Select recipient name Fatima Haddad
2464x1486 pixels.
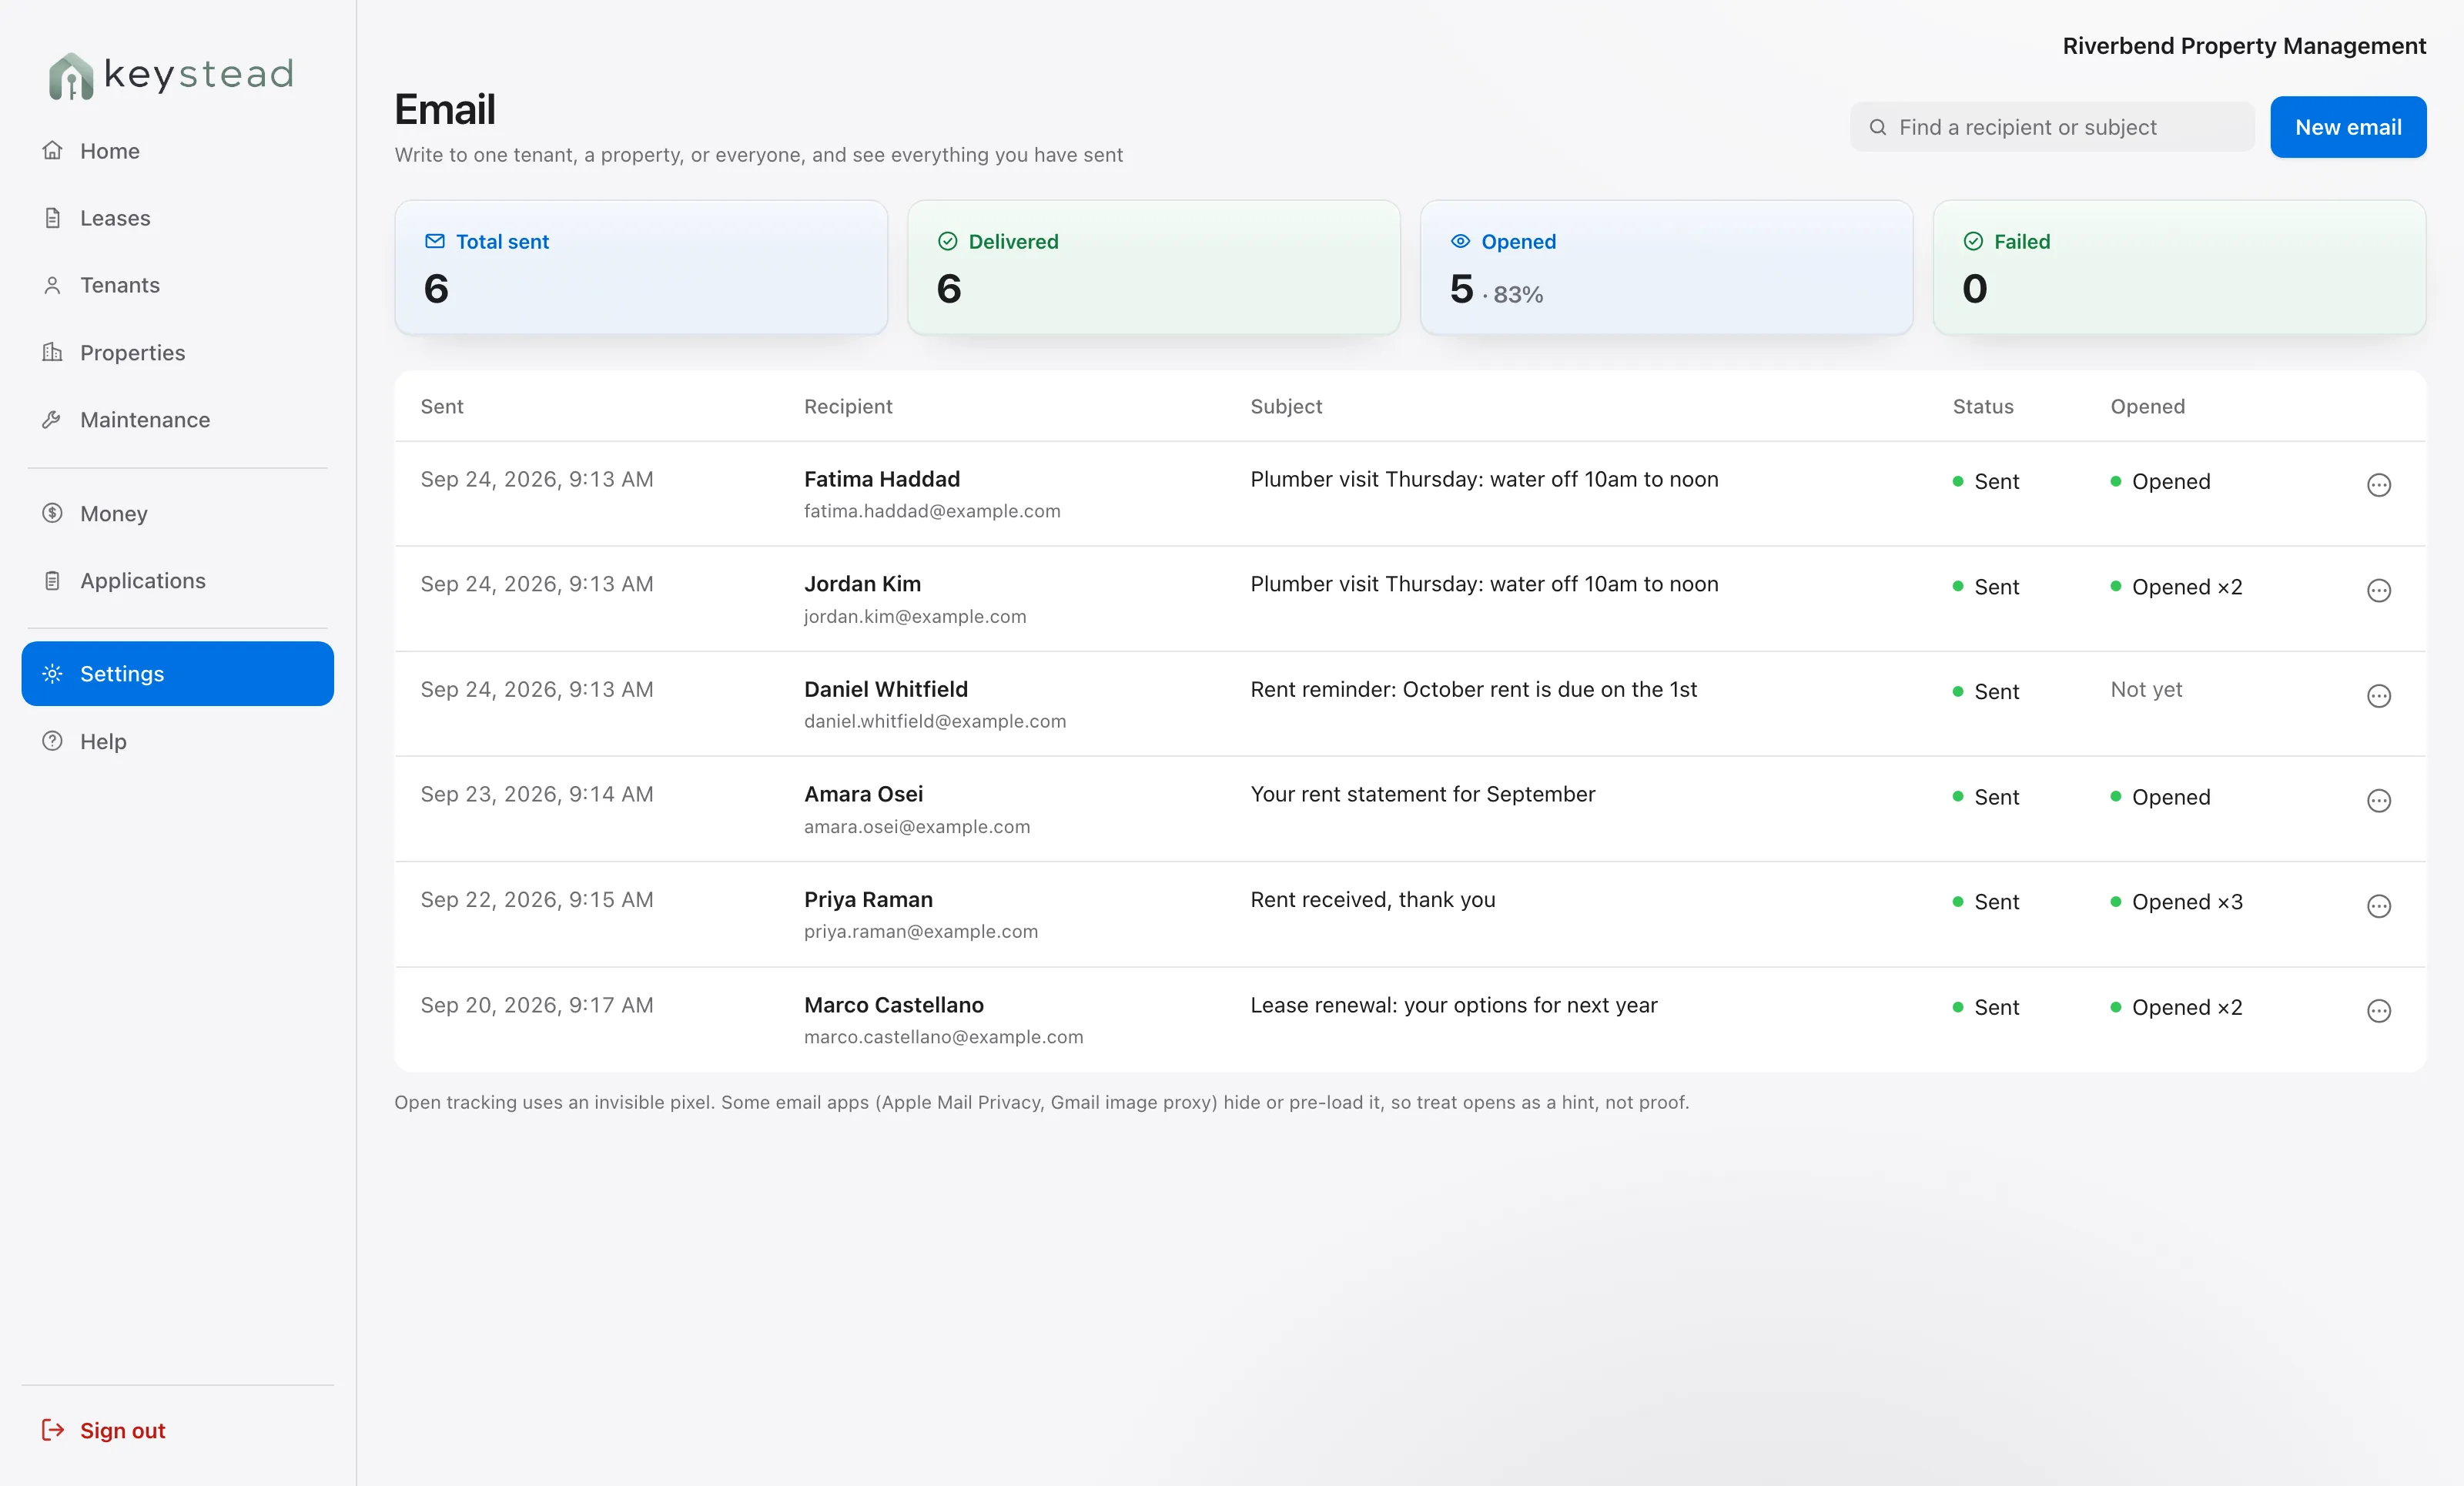pos(882,479)
